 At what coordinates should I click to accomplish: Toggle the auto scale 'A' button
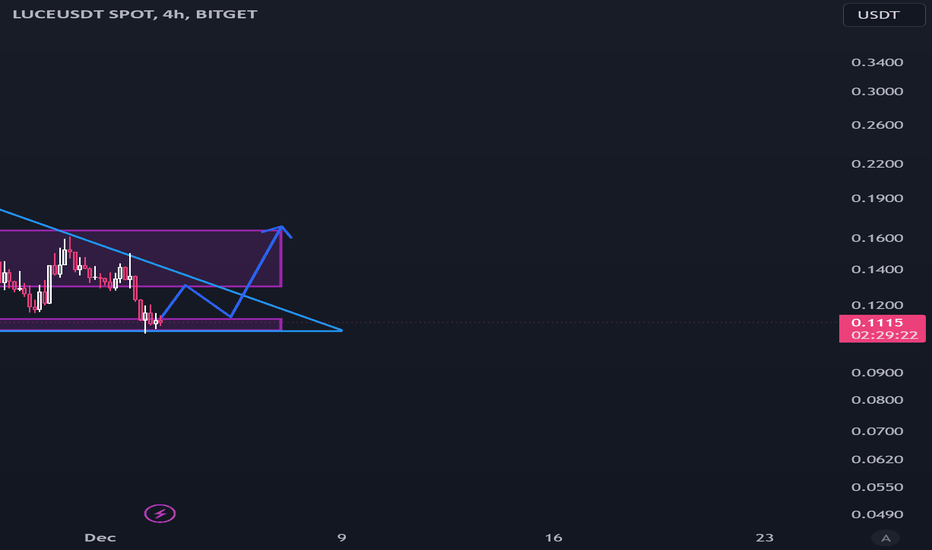886,538
